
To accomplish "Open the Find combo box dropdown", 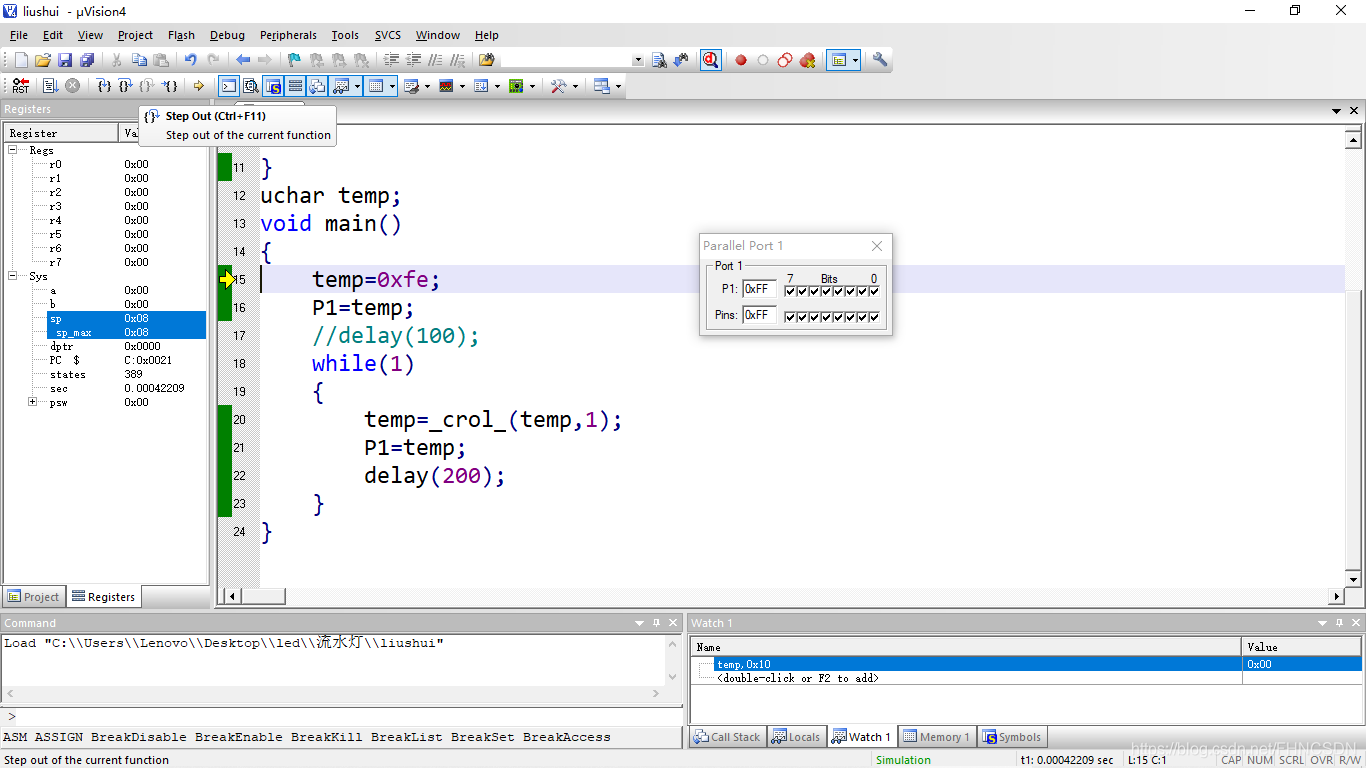I will tap(638, 60).
